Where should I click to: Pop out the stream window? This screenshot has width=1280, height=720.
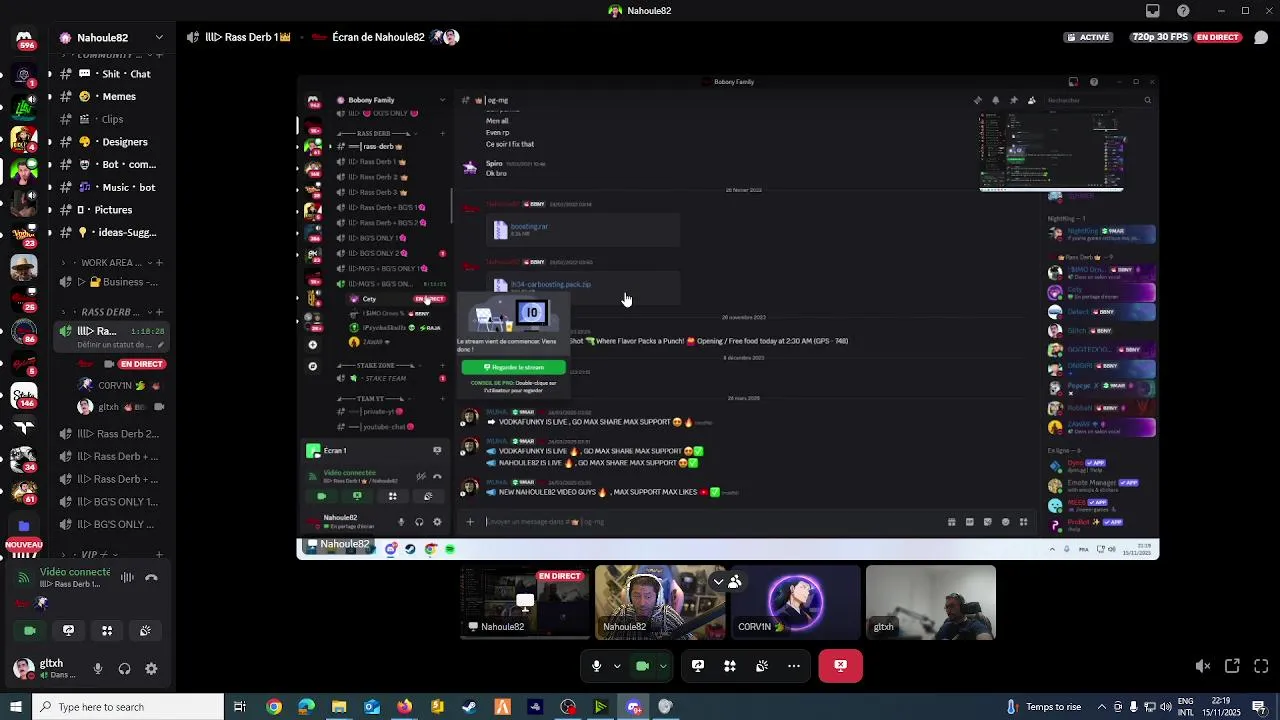[1232, 666]
